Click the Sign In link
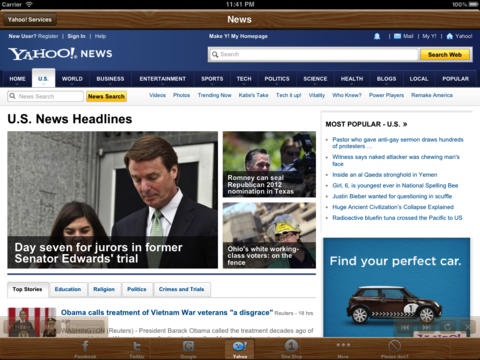Screen dimensions: 480x360 click(x=76, y=36)
